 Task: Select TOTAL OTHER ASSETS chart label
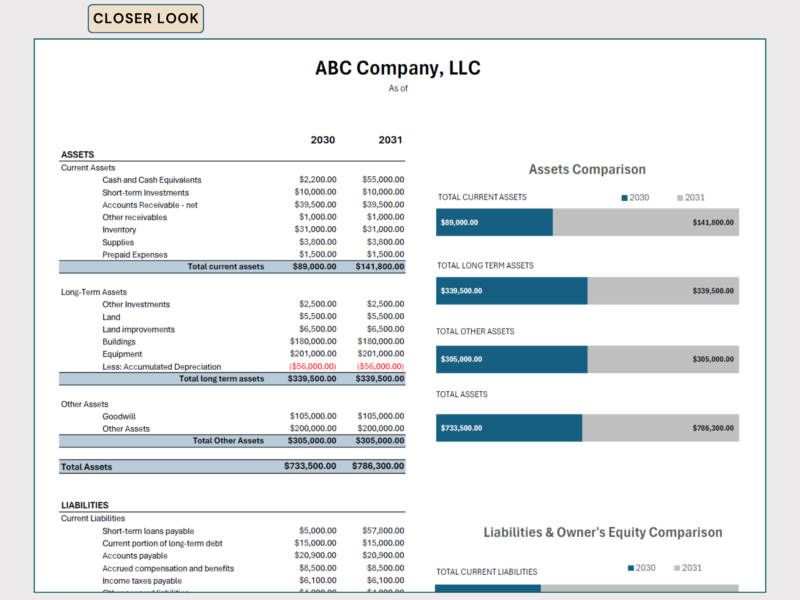[475, 332]
